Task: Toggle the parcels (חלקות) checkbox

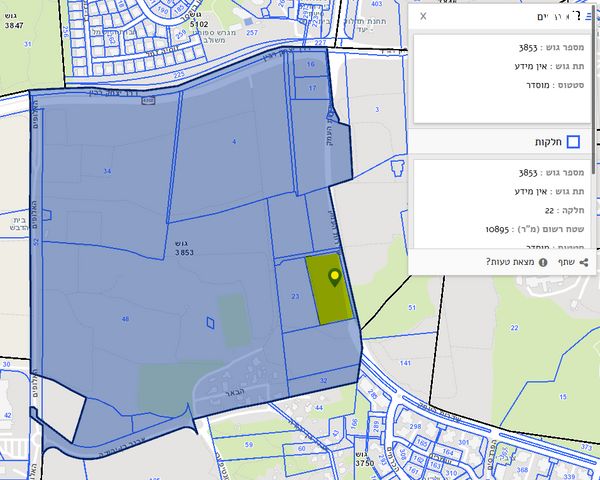Action: pos(573,142)
